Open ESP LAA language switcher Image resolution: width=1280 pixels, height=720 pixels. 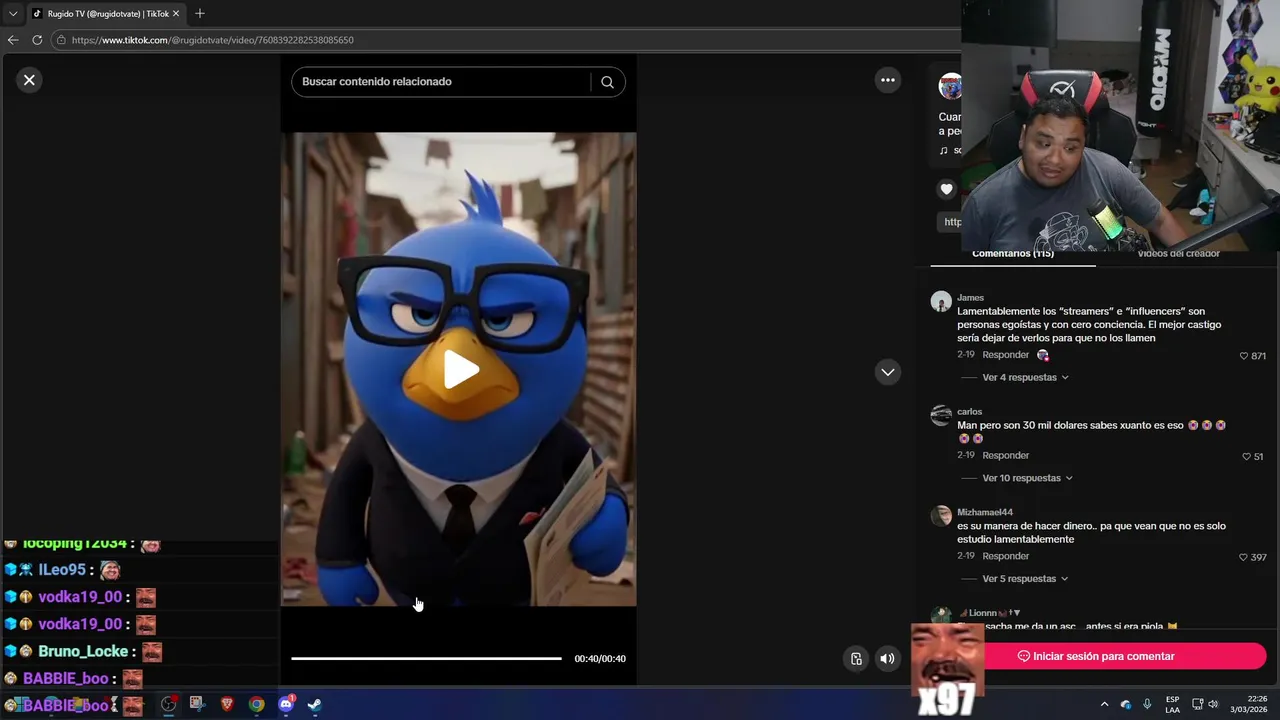pos(1172,704)
